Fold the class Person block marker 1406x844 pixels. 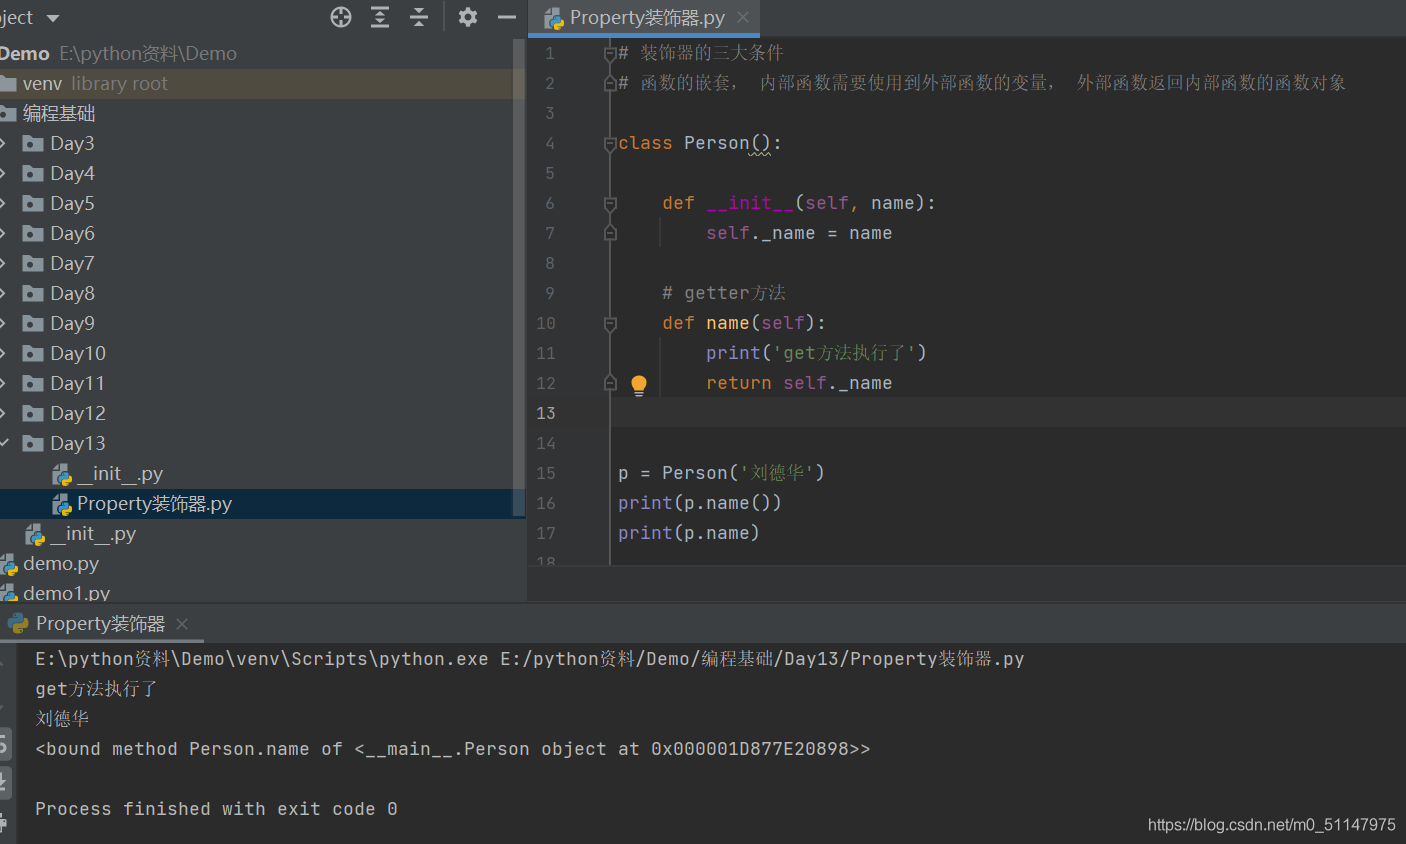point(610,144)
